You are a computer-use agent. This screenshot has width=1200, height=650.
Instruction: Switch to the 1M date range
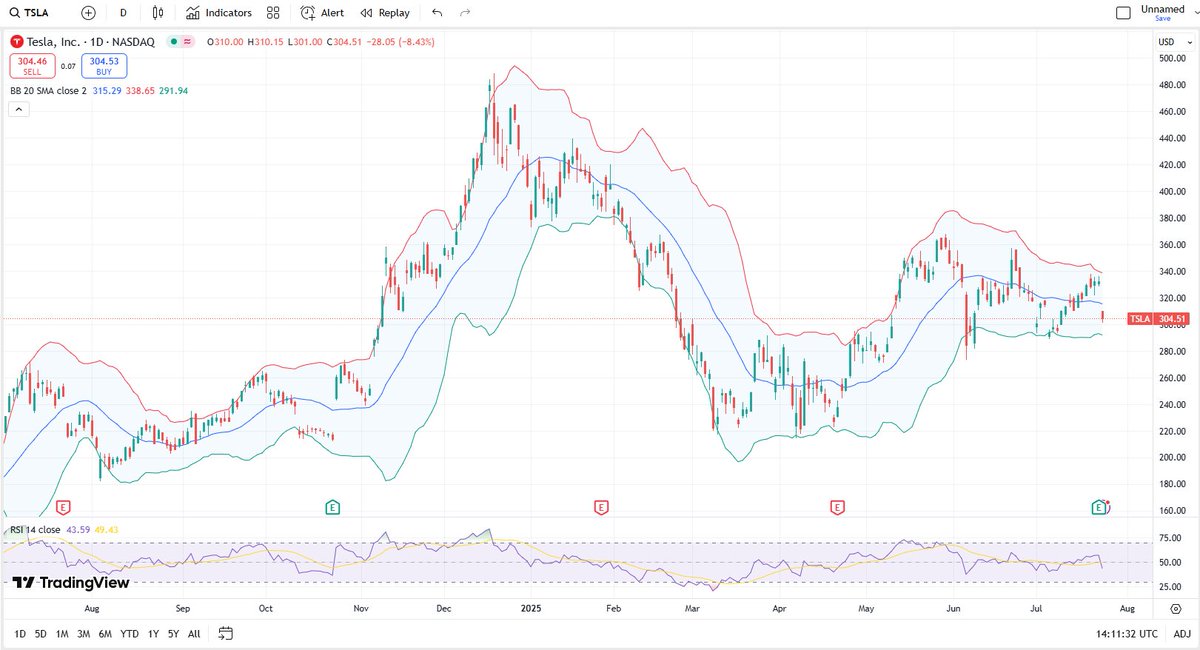pos(62,634)
